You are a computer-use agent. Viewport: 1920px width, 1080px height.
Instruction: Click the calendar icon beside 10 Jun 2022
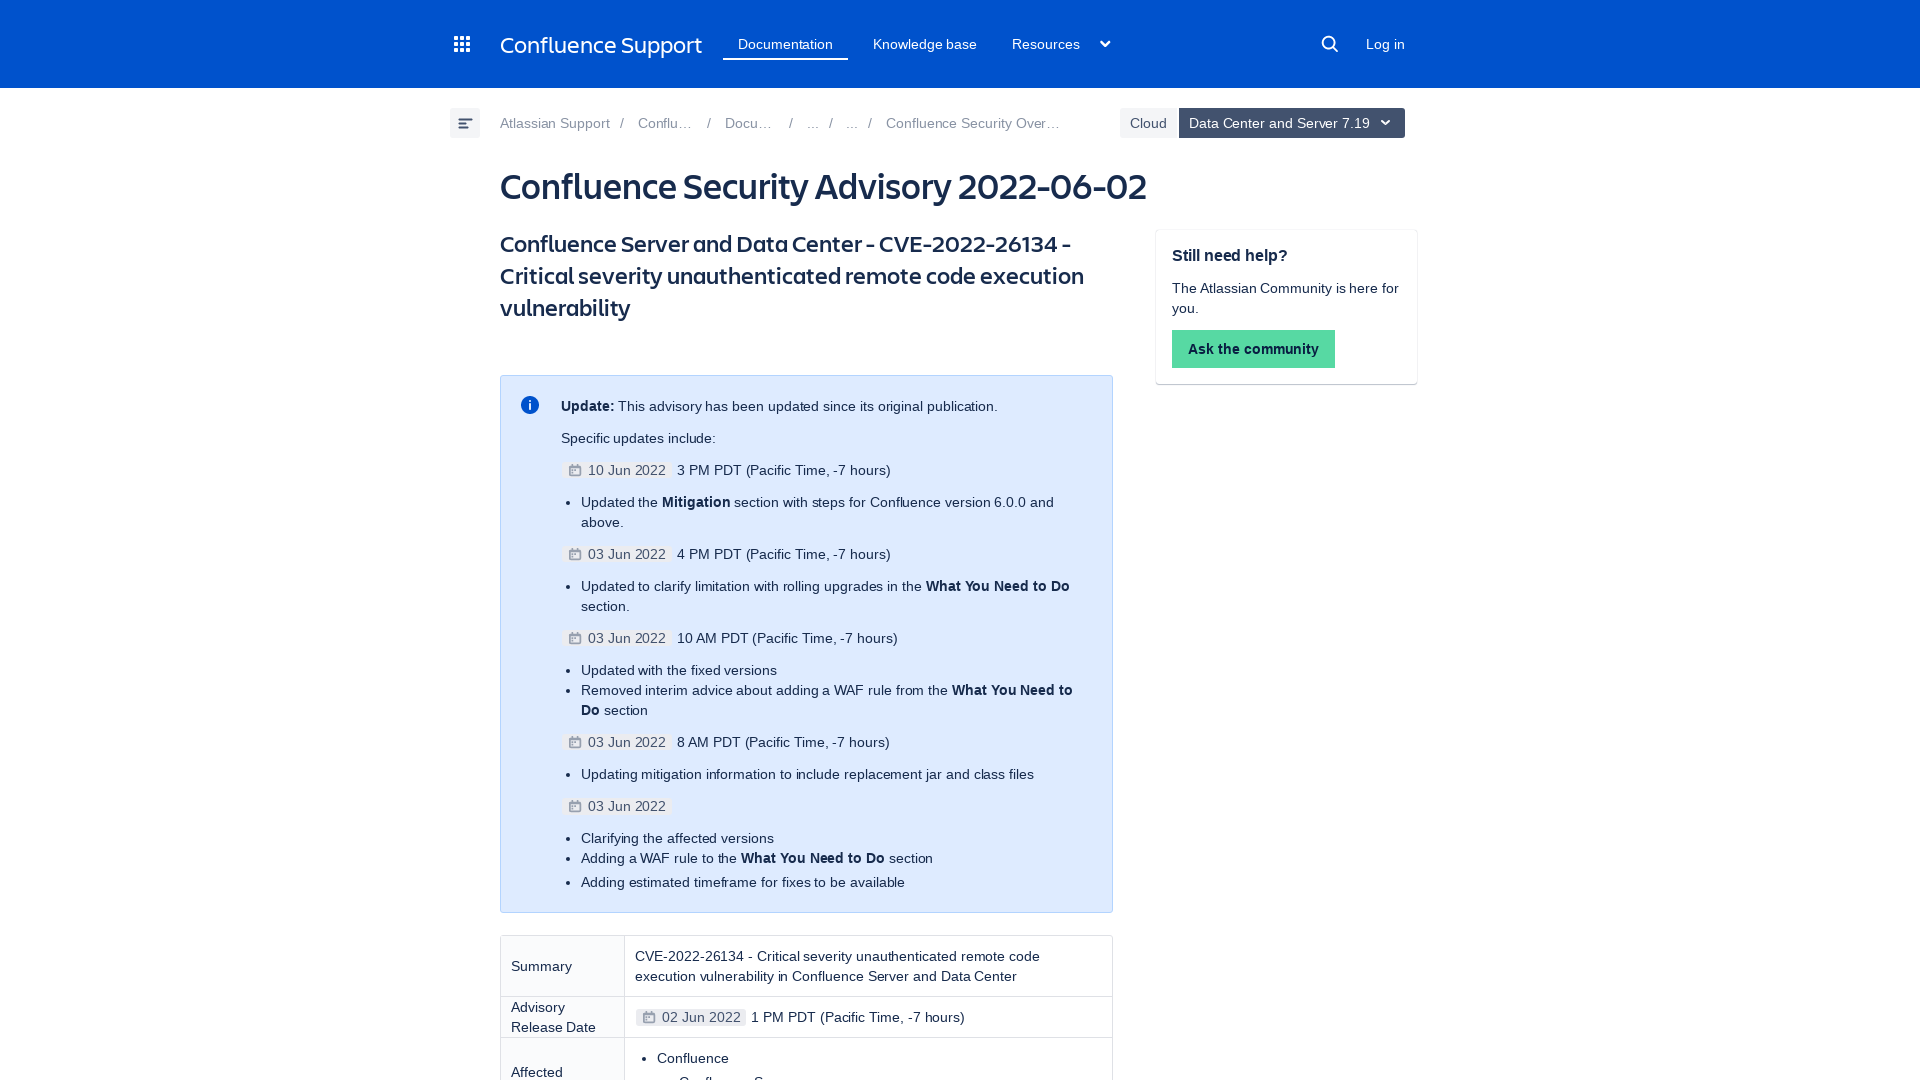click(x=574, y=469)
